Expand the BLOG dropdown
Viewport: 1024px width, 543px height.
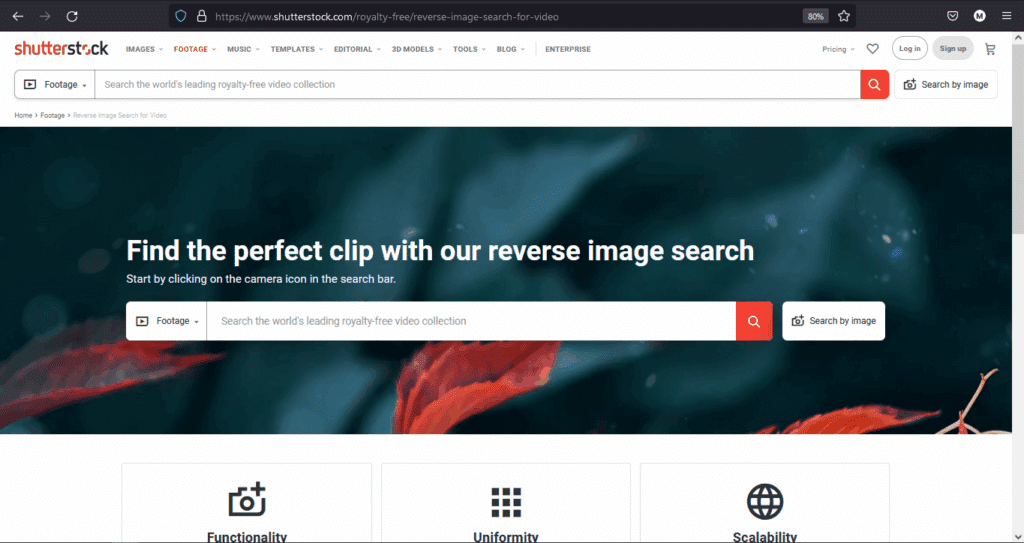point(511,49)
